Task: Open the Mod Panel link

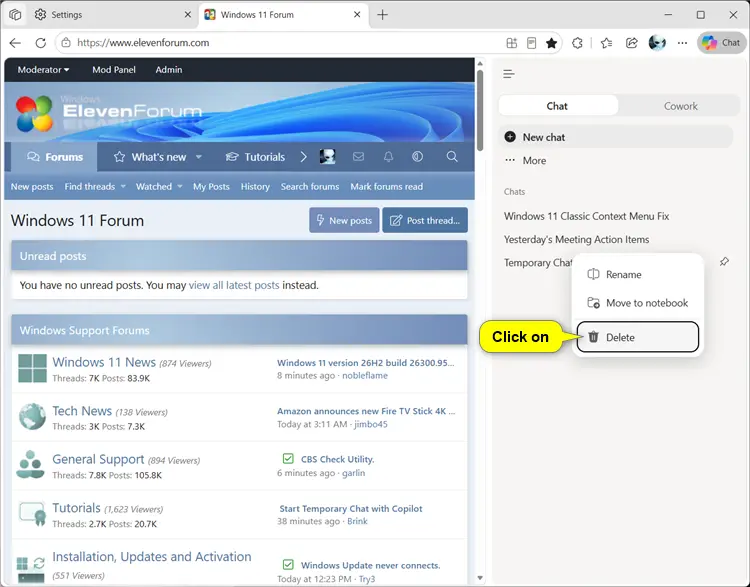Action: 114,70
